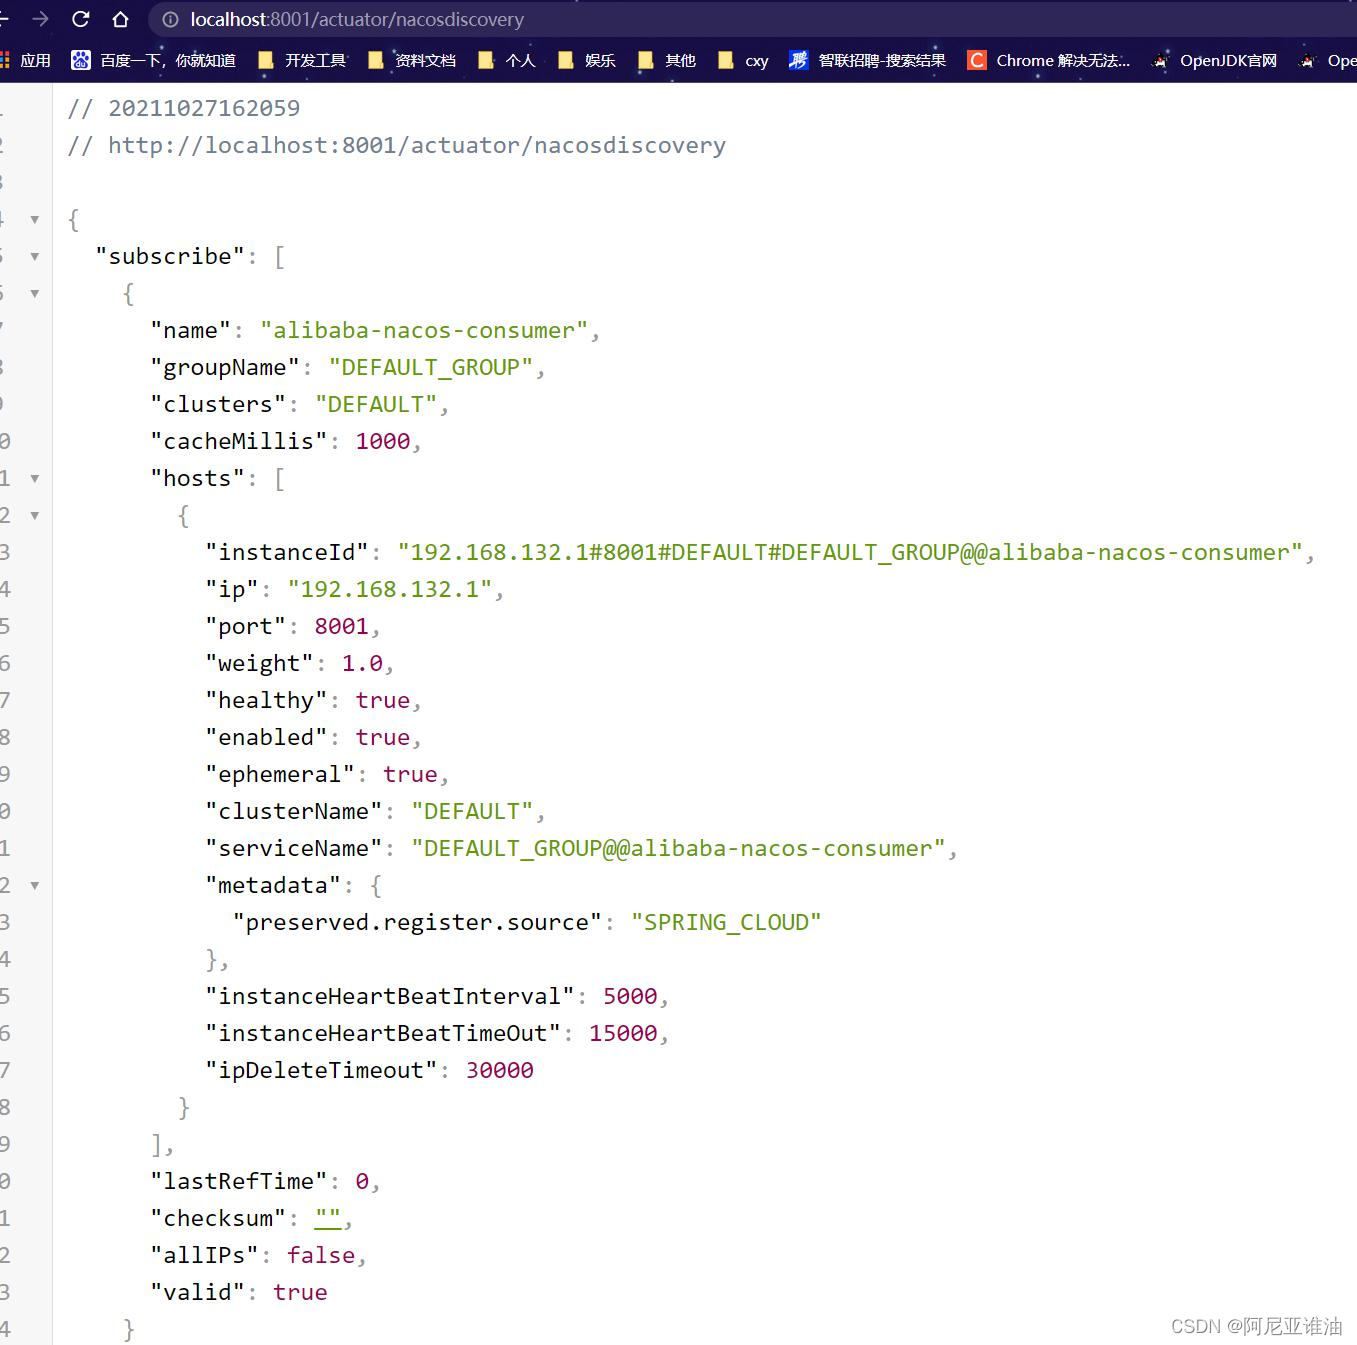Image resolution: width=1357 pixels, height=1345 pixels.
Task: Click instanceHeartBeatInterval value 5000
Action: (630, 996)
